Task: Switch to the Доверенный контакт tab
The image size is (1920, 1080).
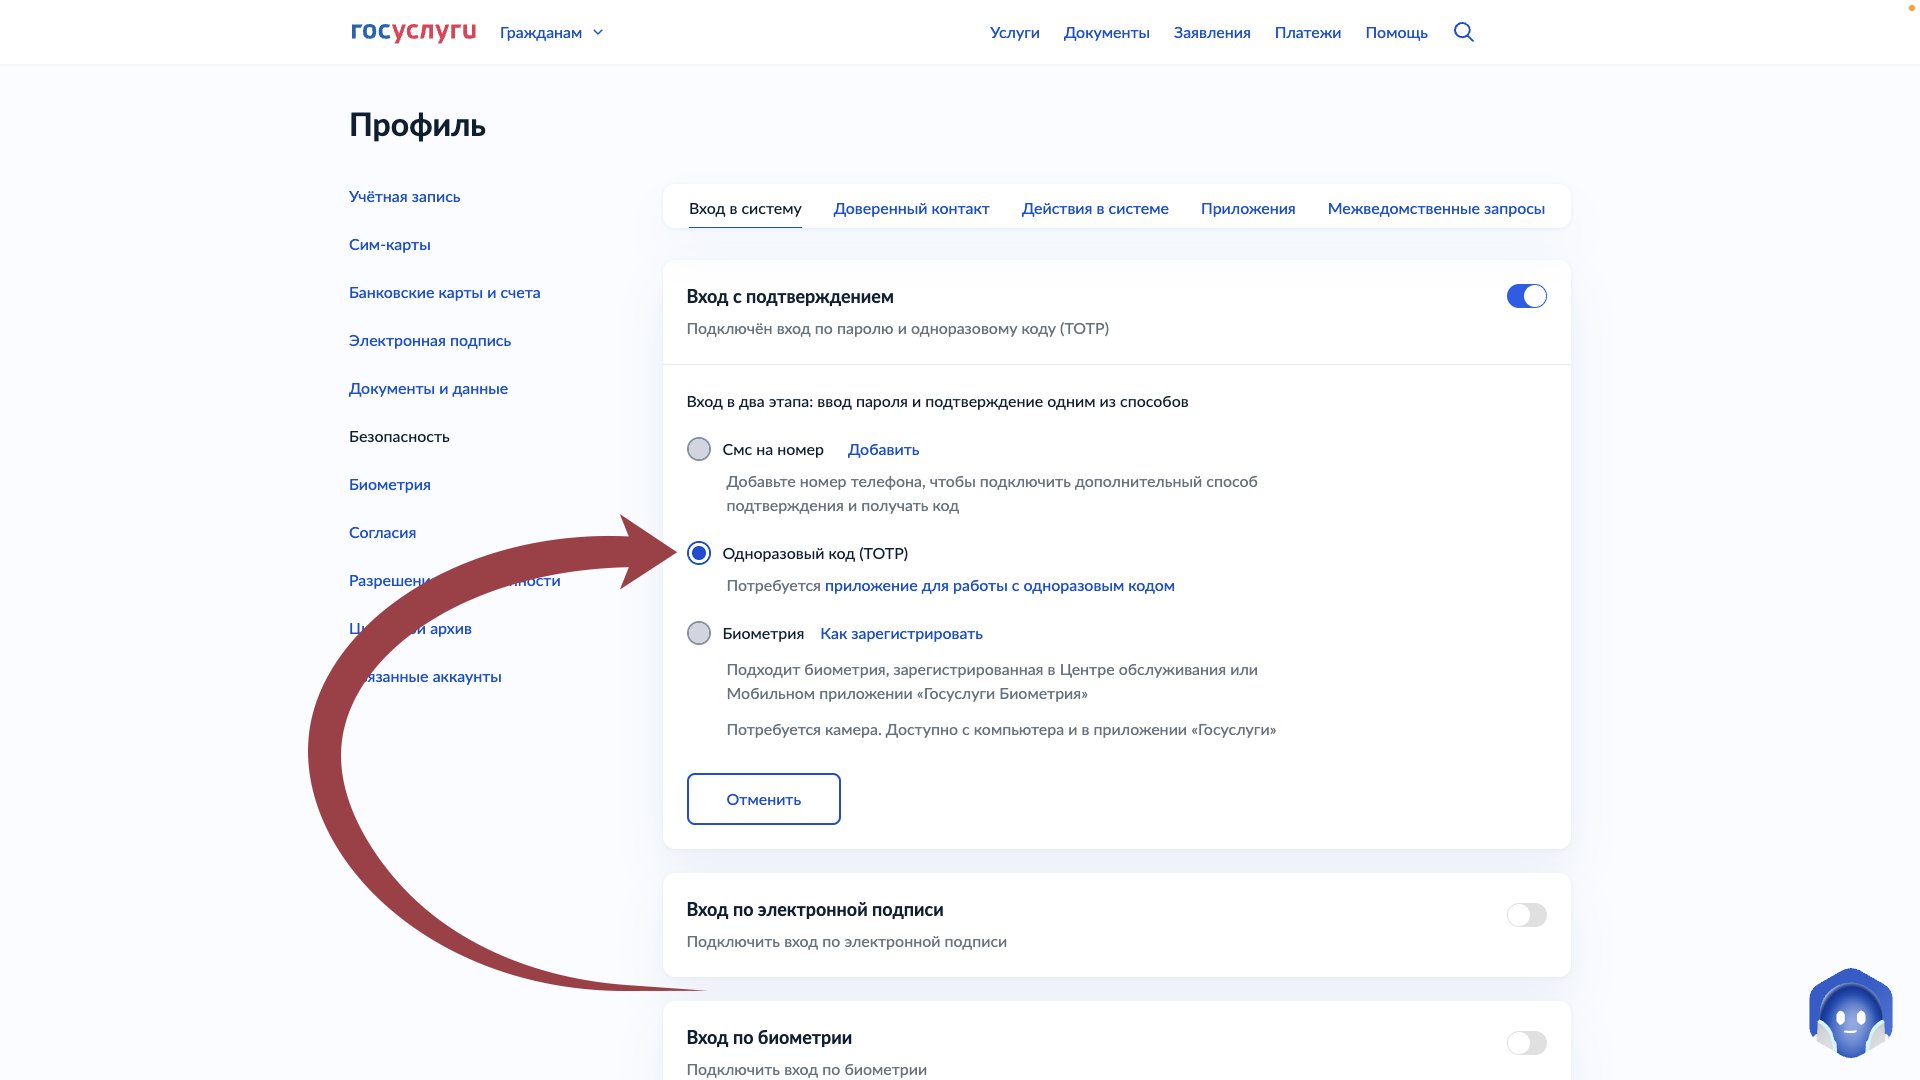Action: pyautogui.click(x=911, y=208)
